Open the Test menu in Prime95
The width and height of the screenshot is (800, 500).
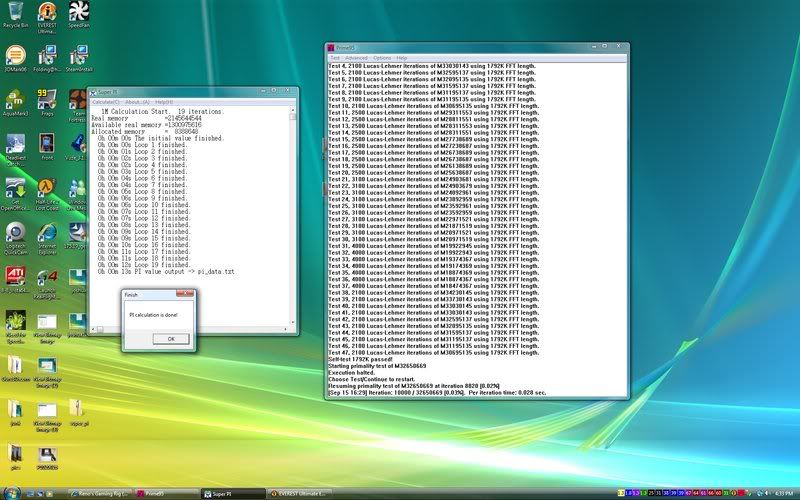click(335, 58)
